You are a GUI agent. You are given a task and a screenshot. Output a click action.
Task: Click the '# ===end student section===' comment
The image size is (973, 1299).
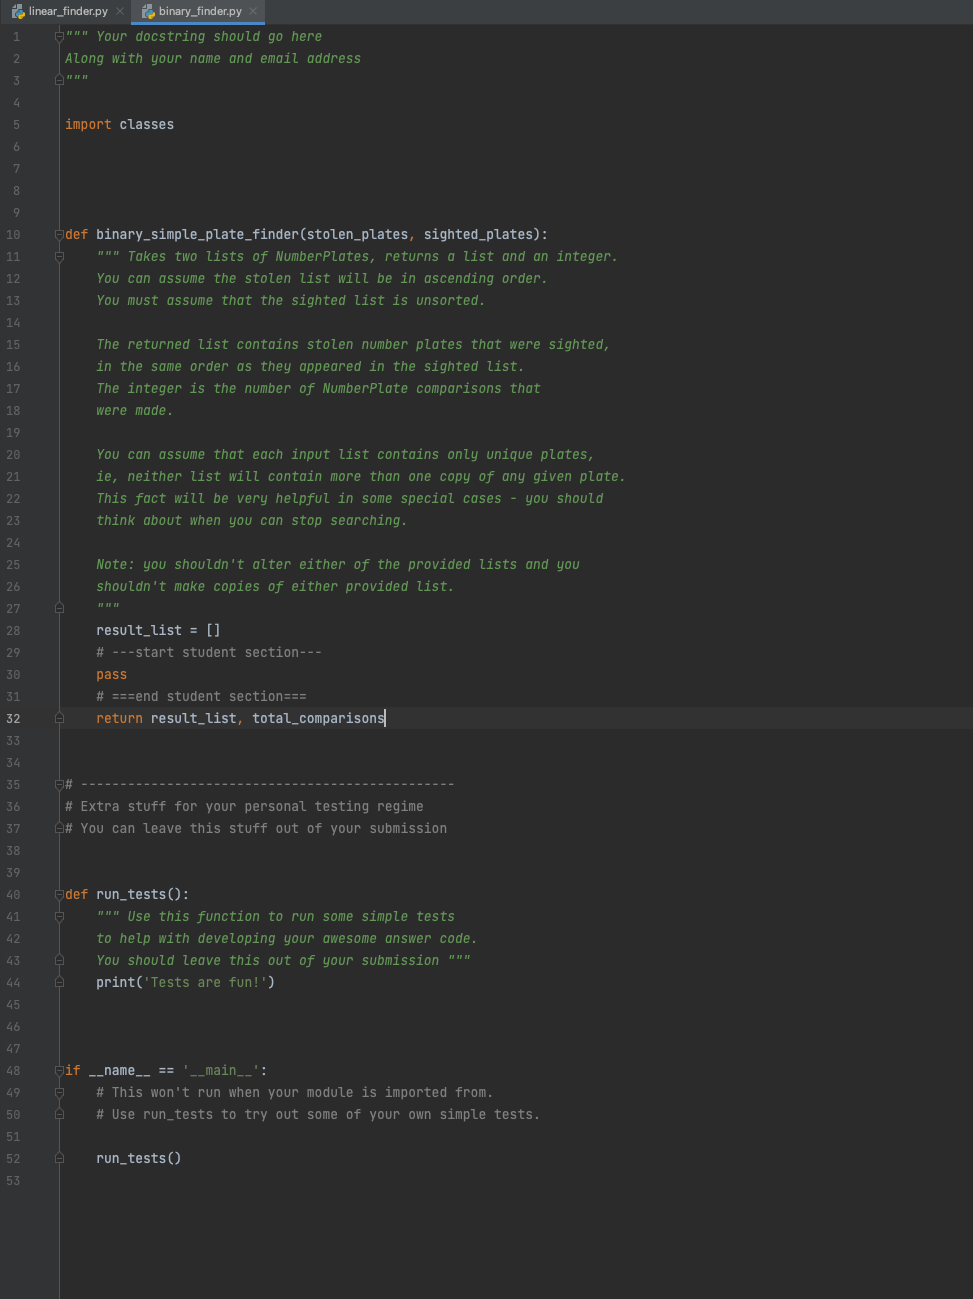201,697
